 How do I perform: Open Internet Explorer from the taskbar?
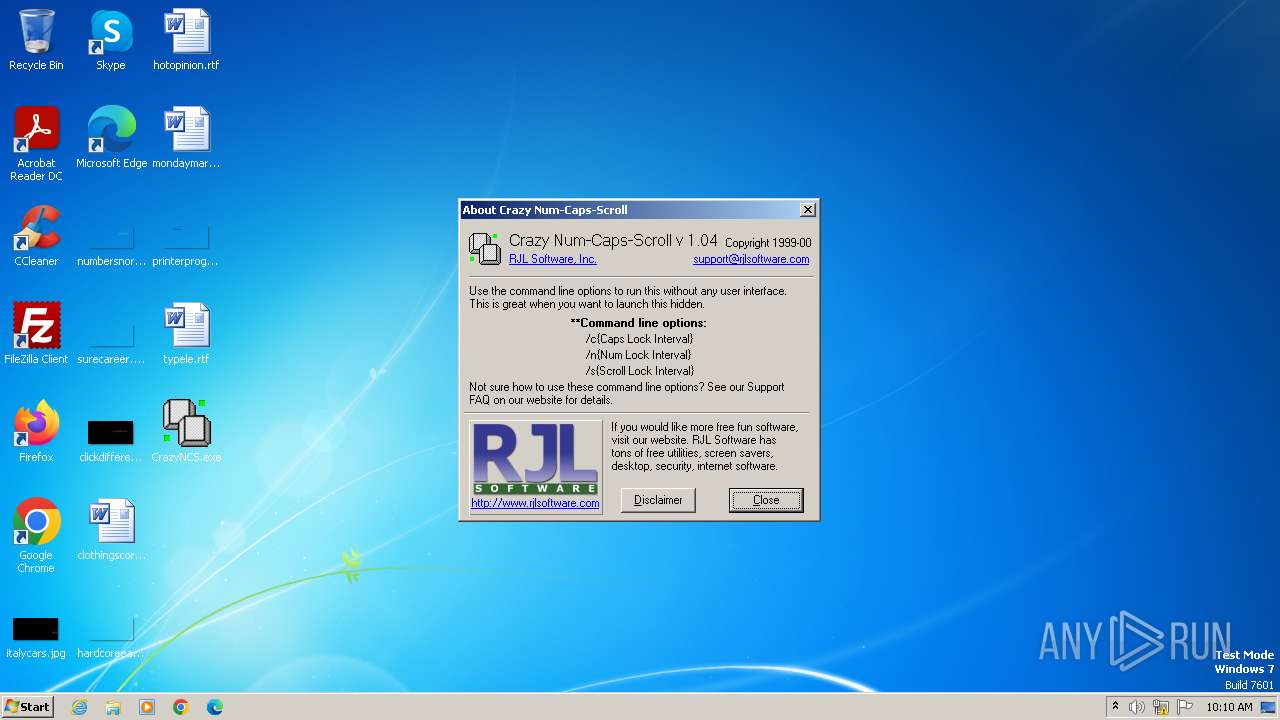coord(79,707)
